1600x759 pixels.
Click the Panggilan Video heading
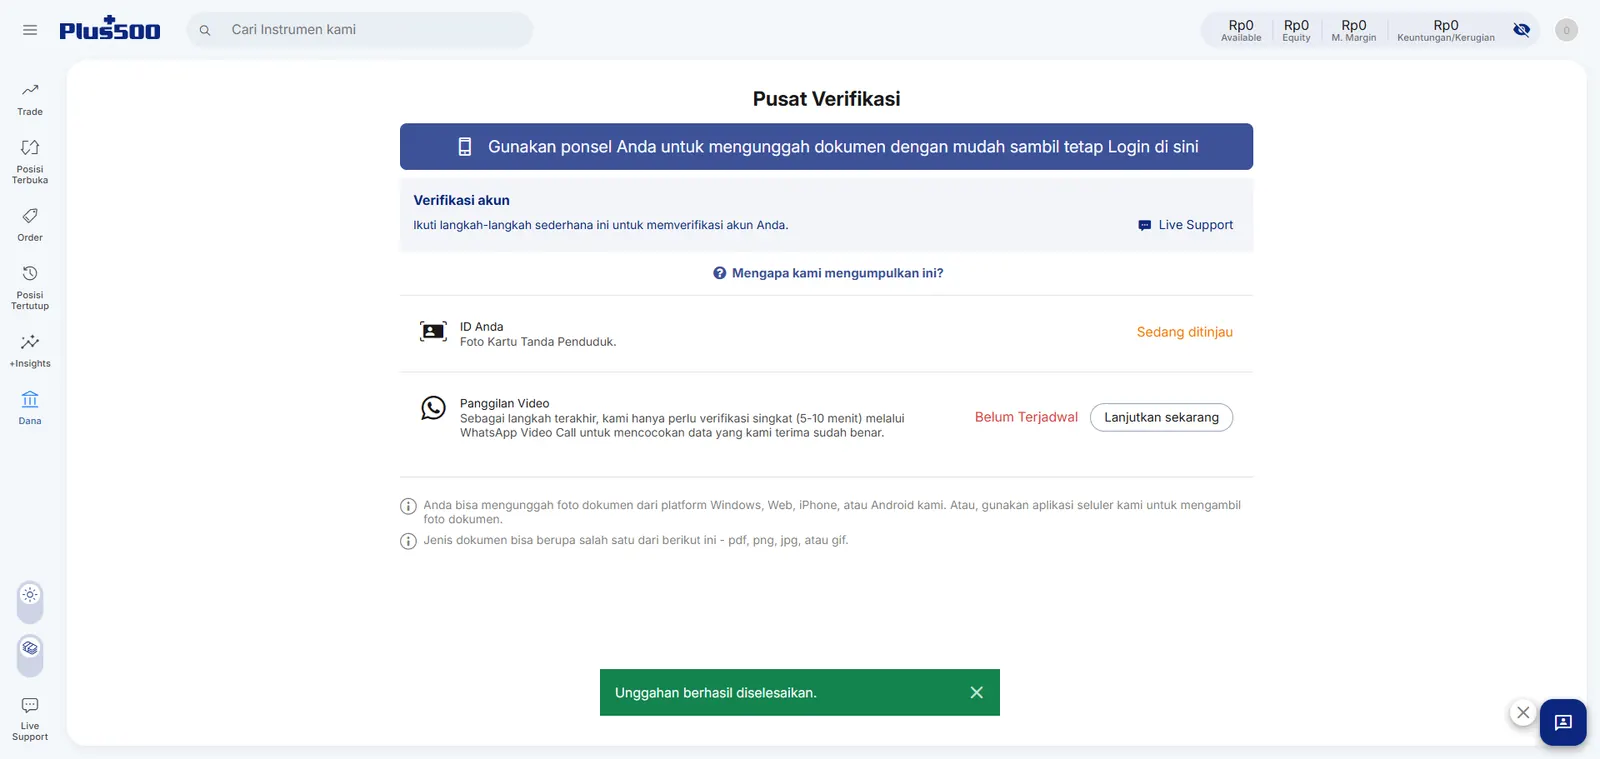505,404
